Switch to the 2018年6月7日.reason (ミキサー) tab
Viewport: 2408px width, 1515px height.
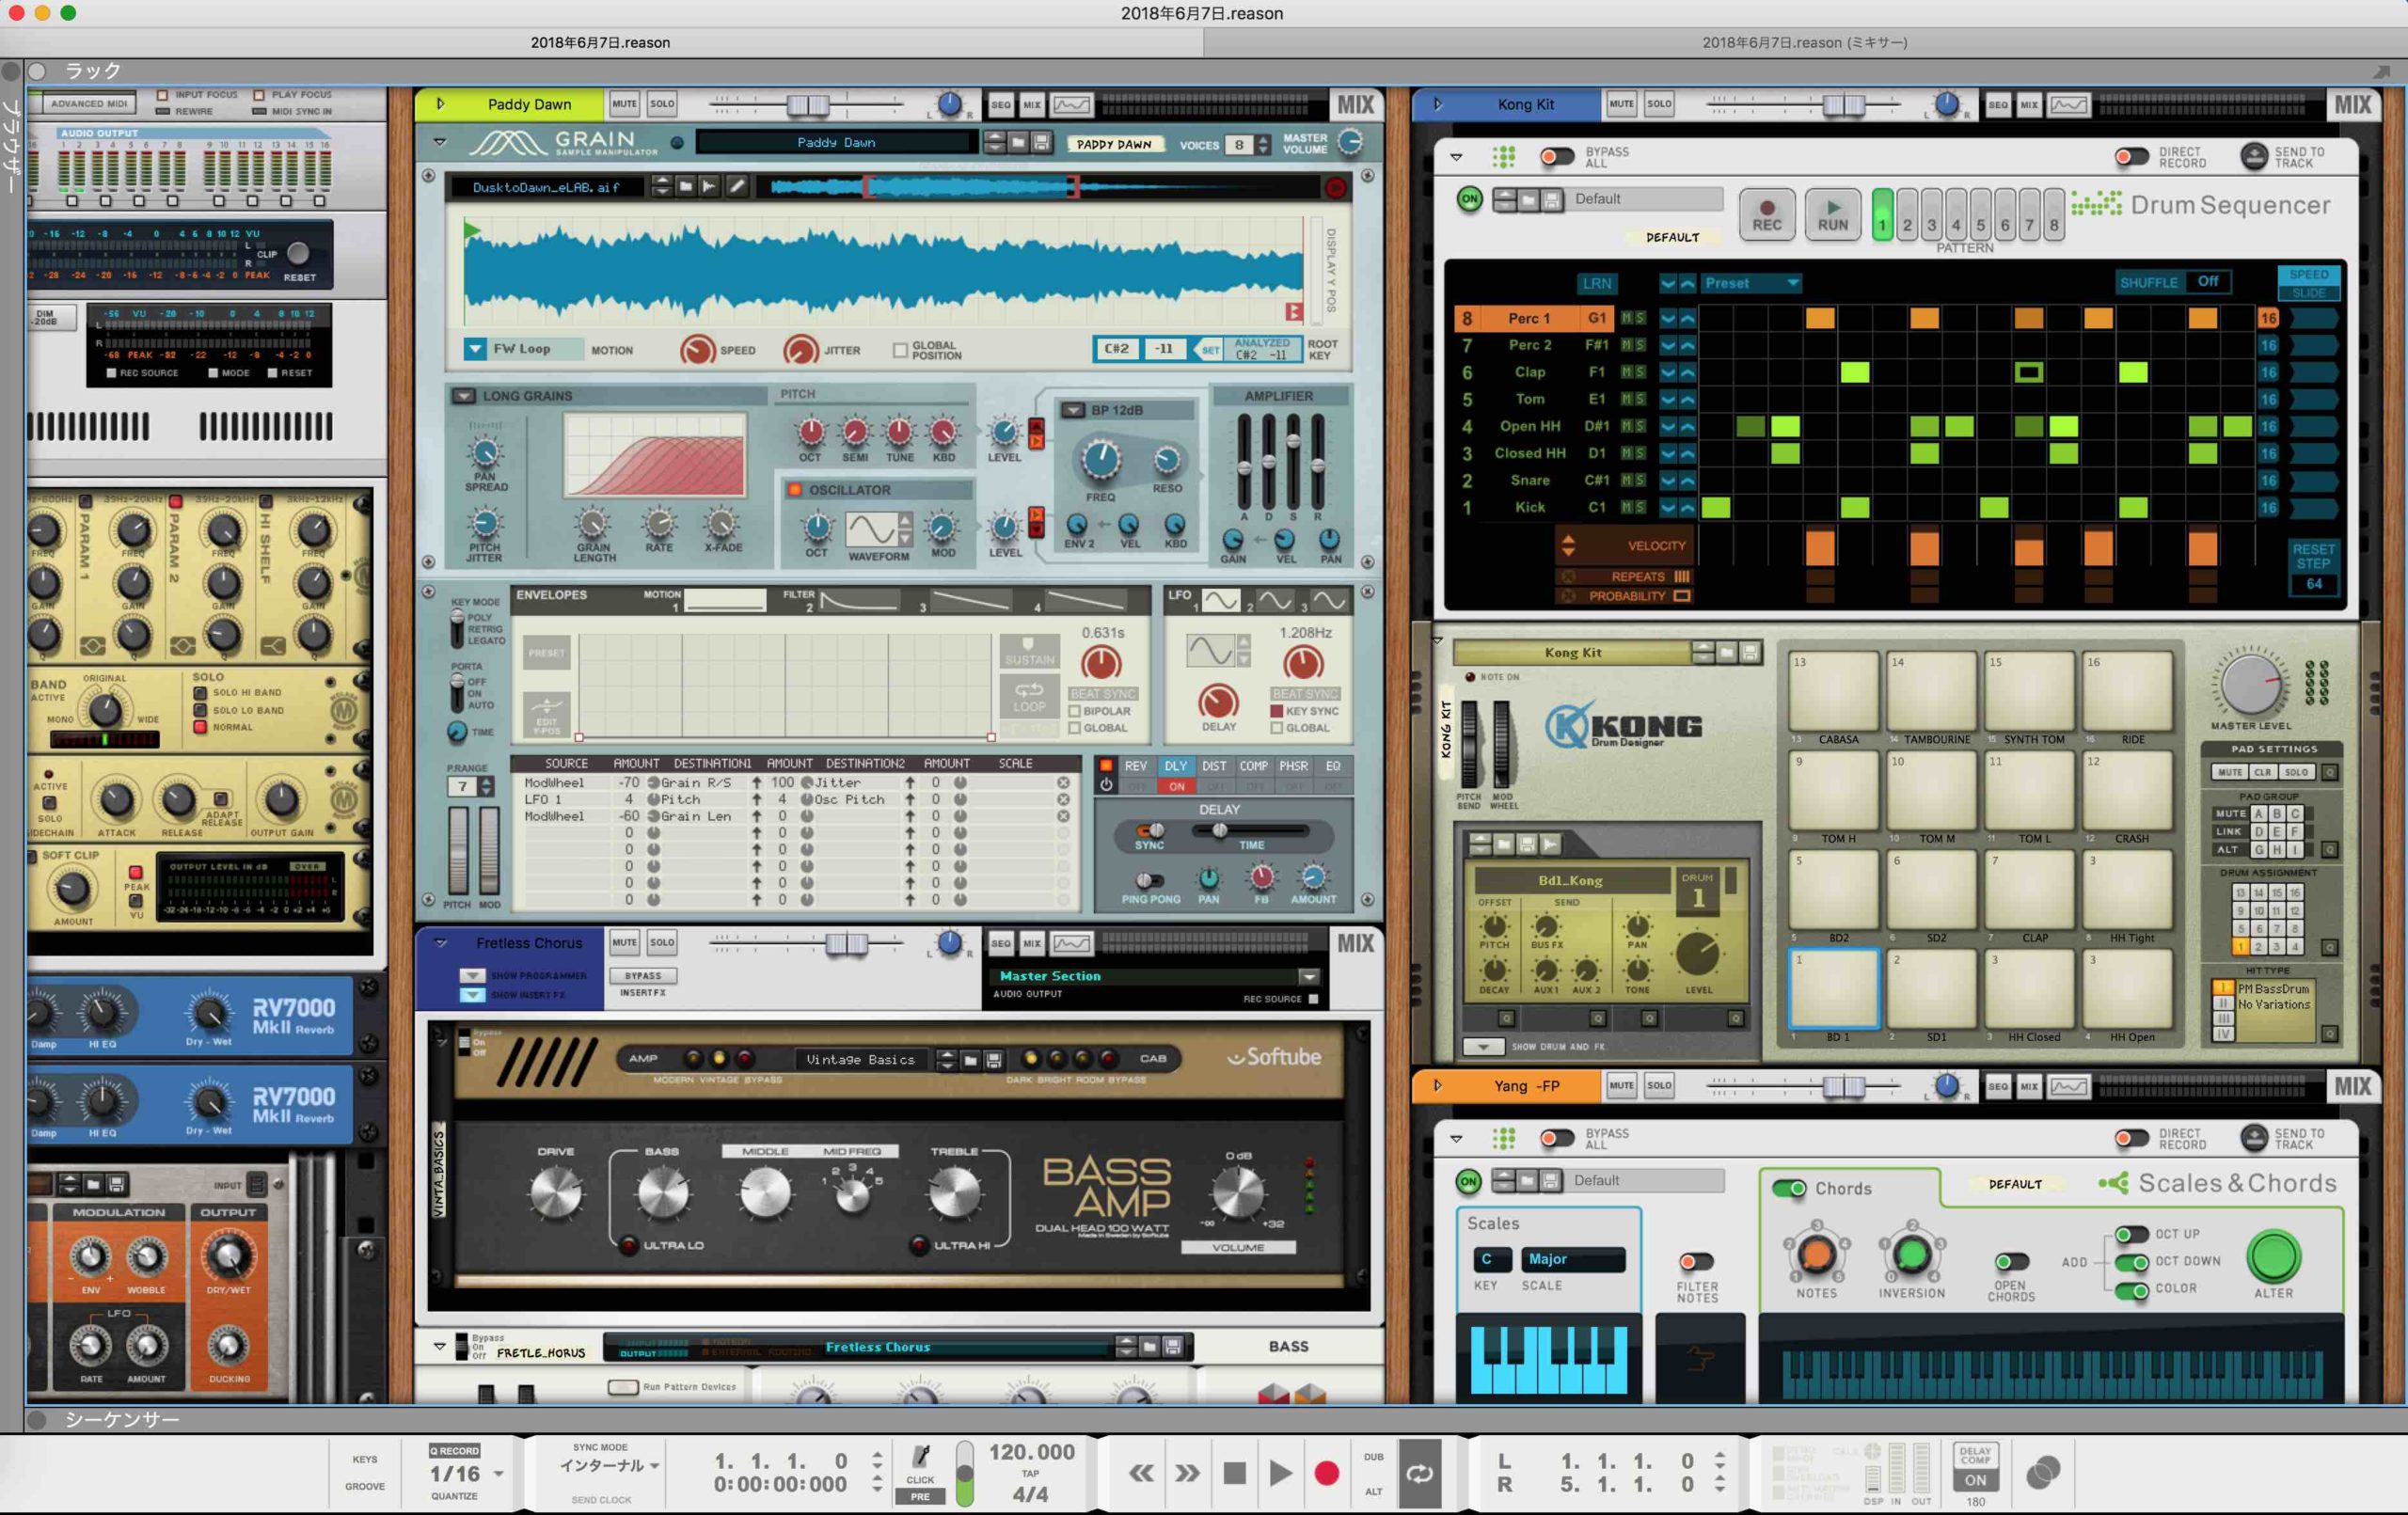1804,42
